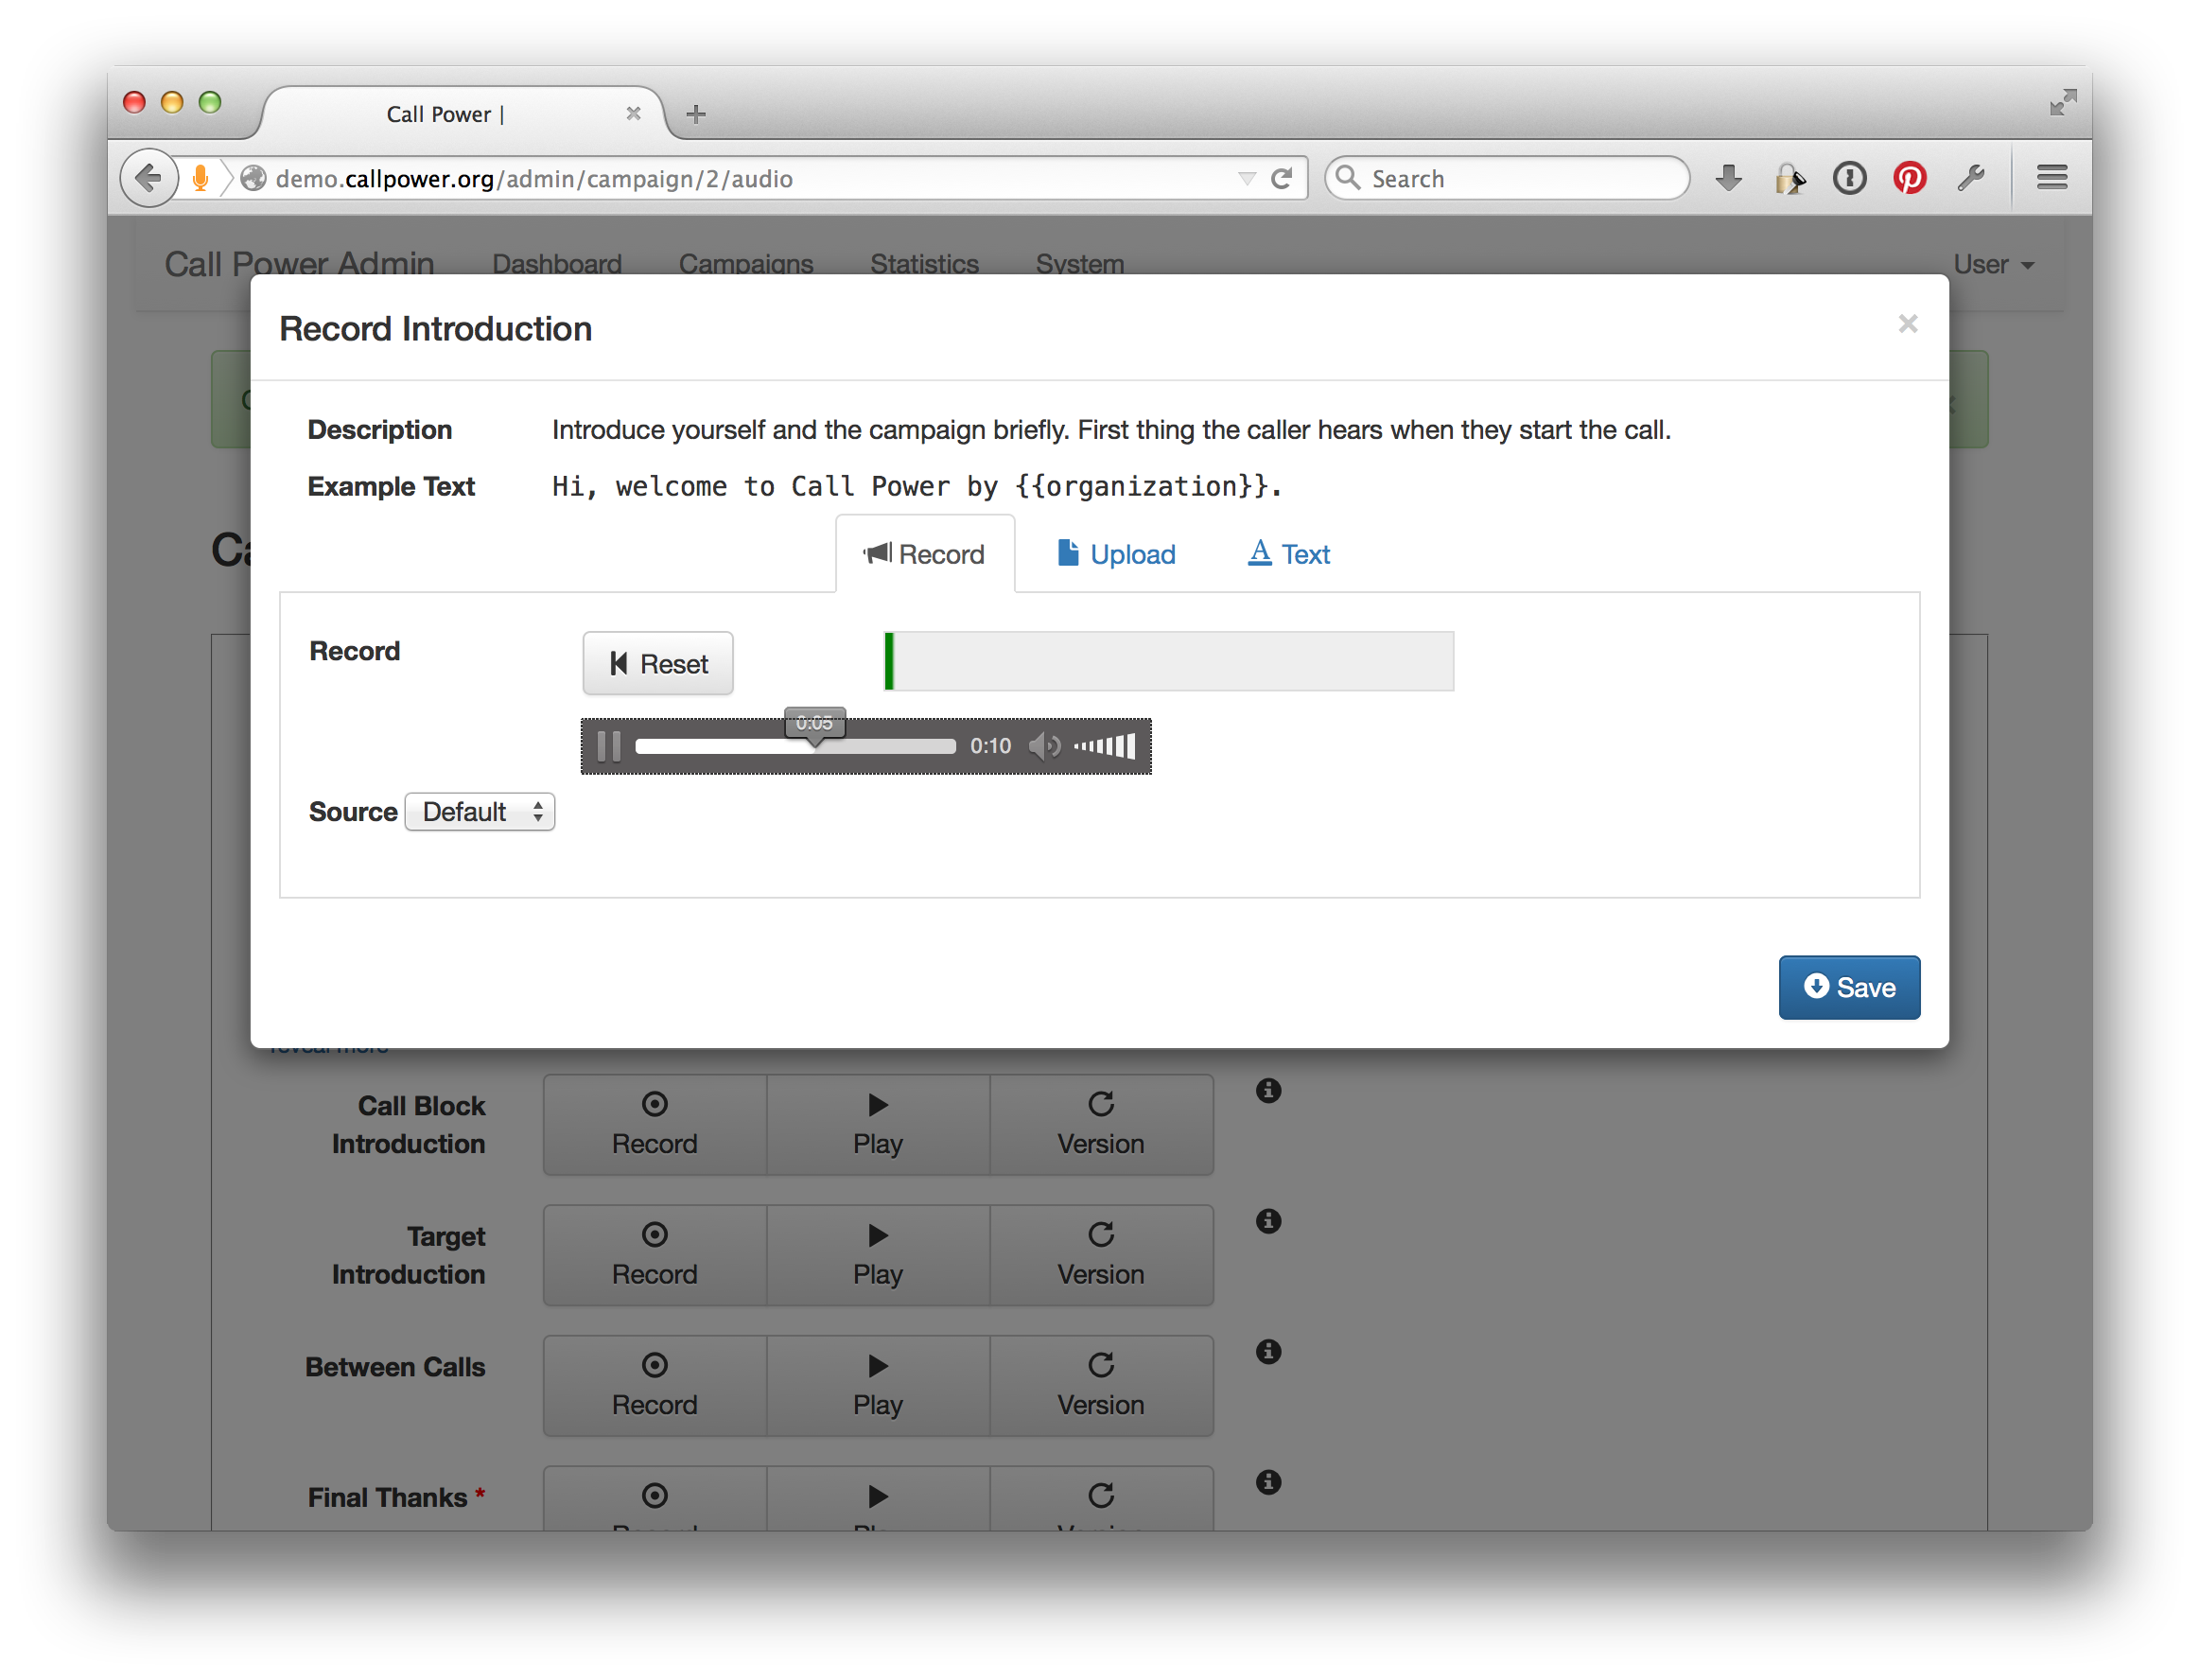Click the lock extension icon in toolbar

pyautogui.click(x=1789, y=178)
